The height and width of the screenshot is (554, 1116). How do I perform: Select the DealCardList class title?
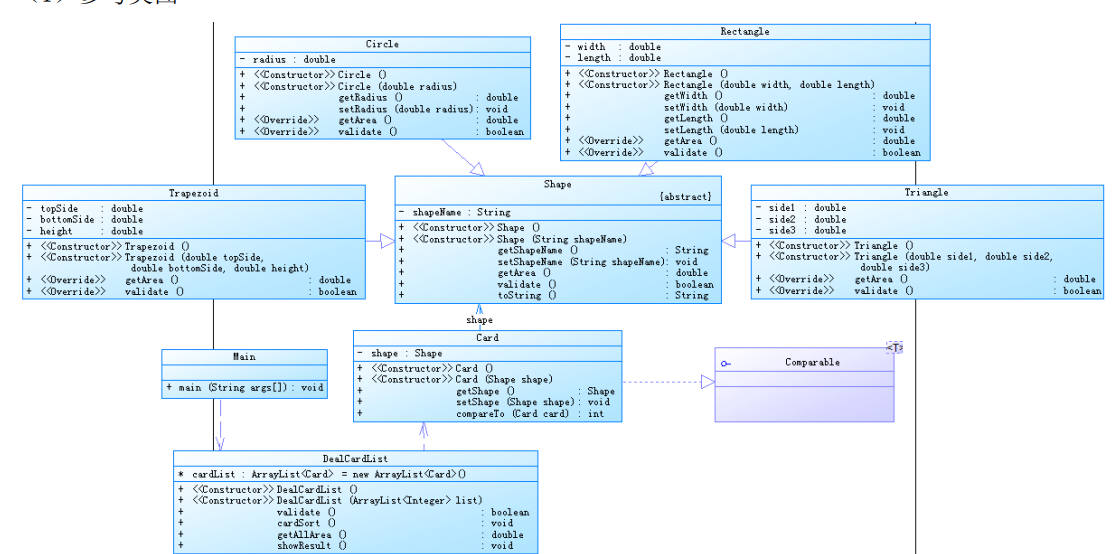click(x=354, y=459)
